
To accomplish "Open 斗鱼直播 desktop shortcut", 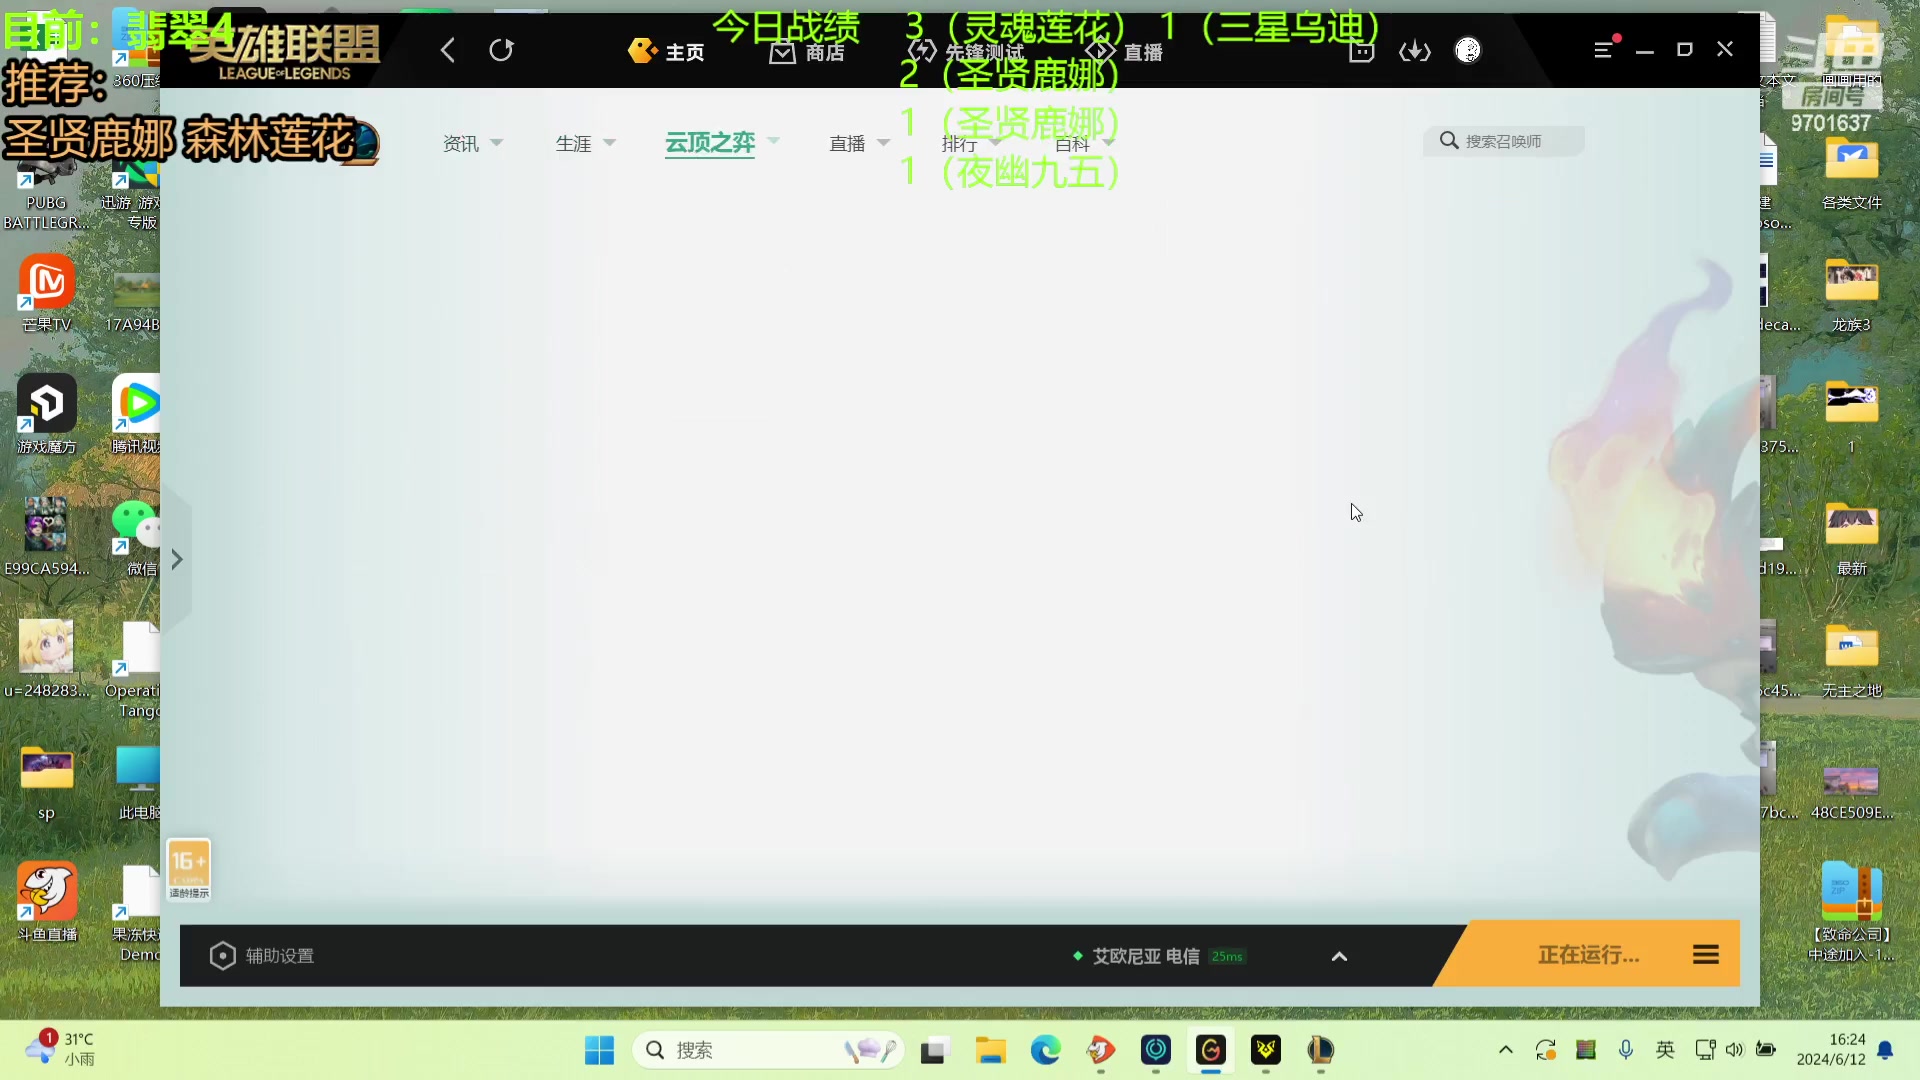I will click(46, 902).
